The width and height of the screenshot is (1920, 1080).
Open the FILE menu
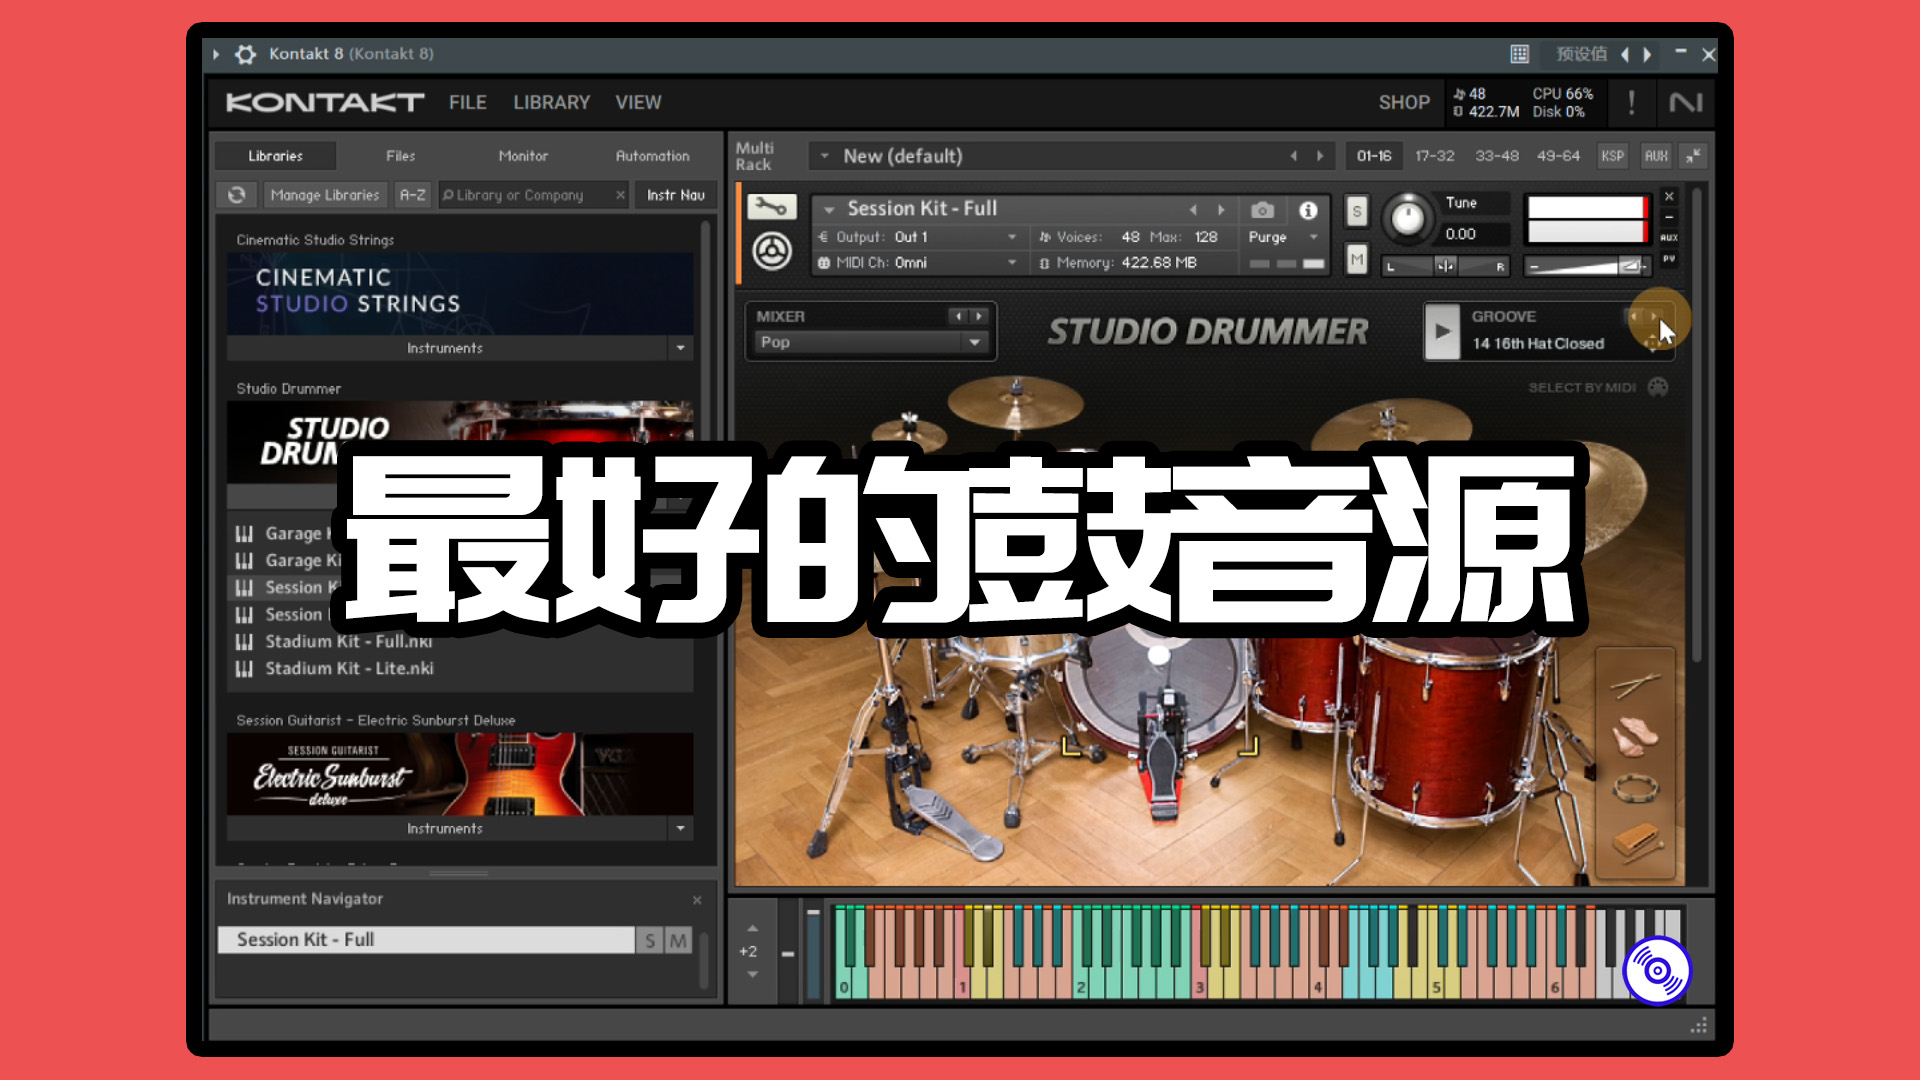pyautogui.click(x=468, y=102)
